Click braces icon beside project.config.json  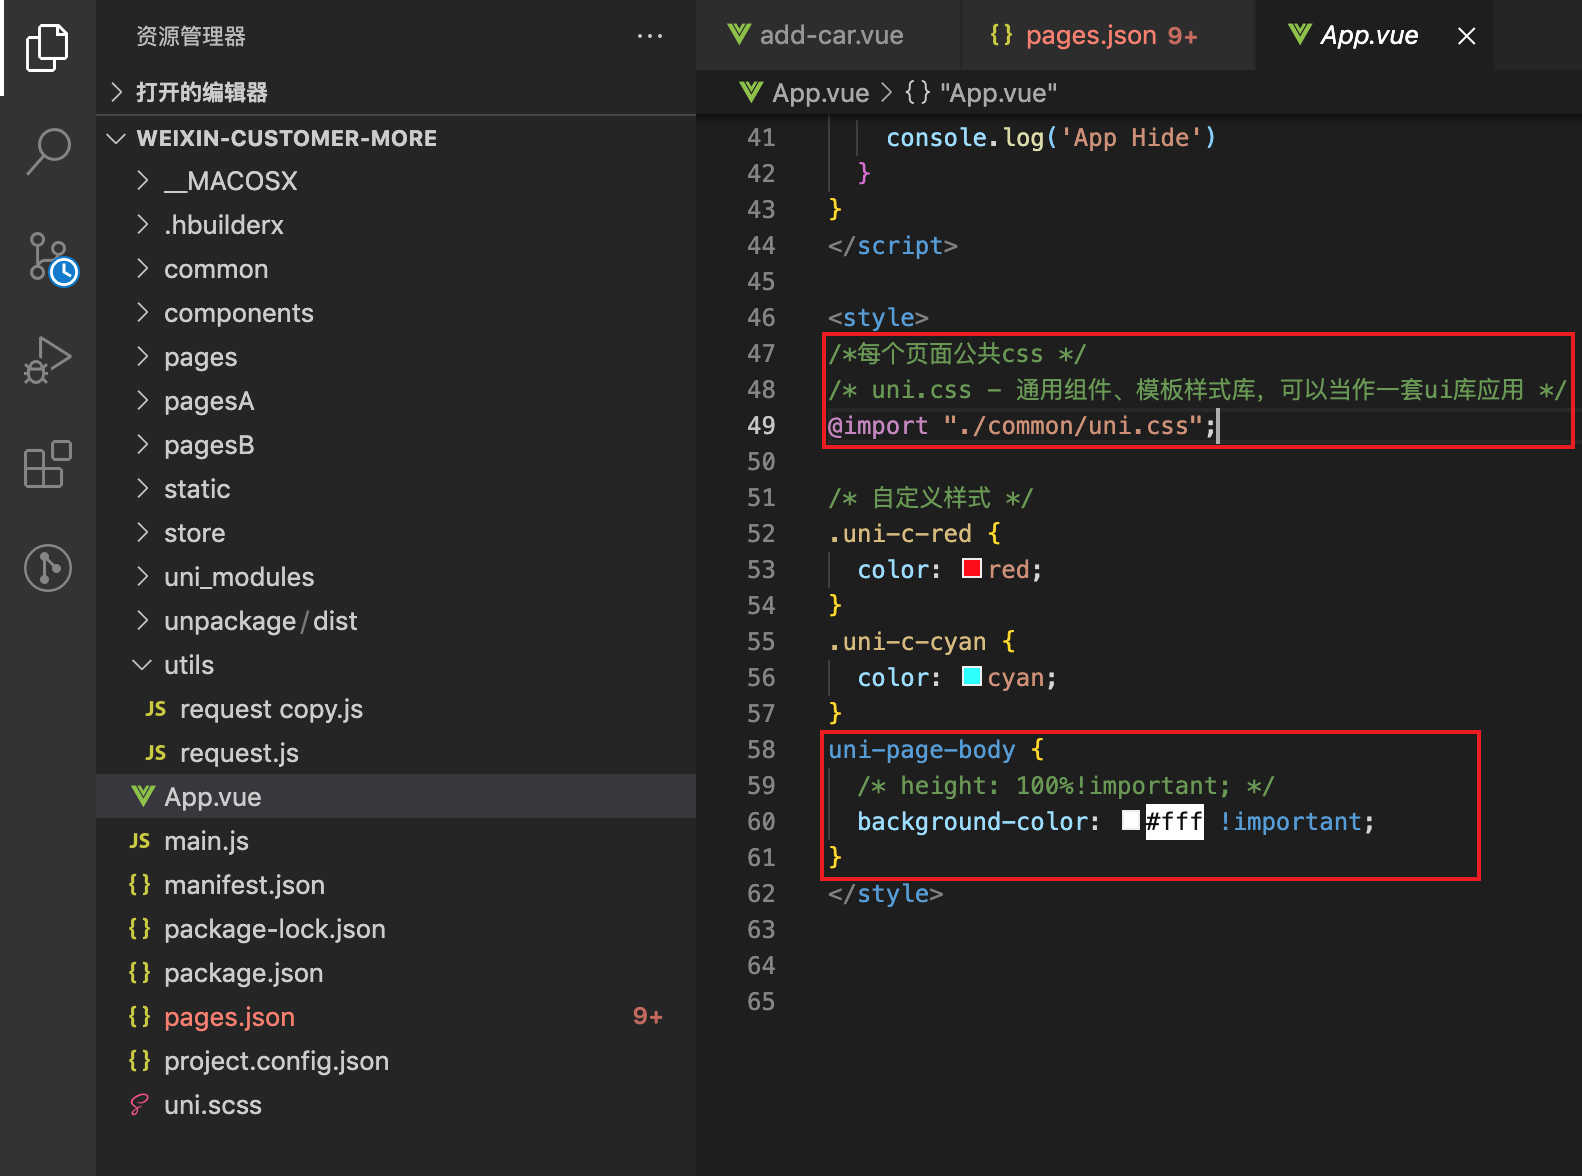point(140,1061)
